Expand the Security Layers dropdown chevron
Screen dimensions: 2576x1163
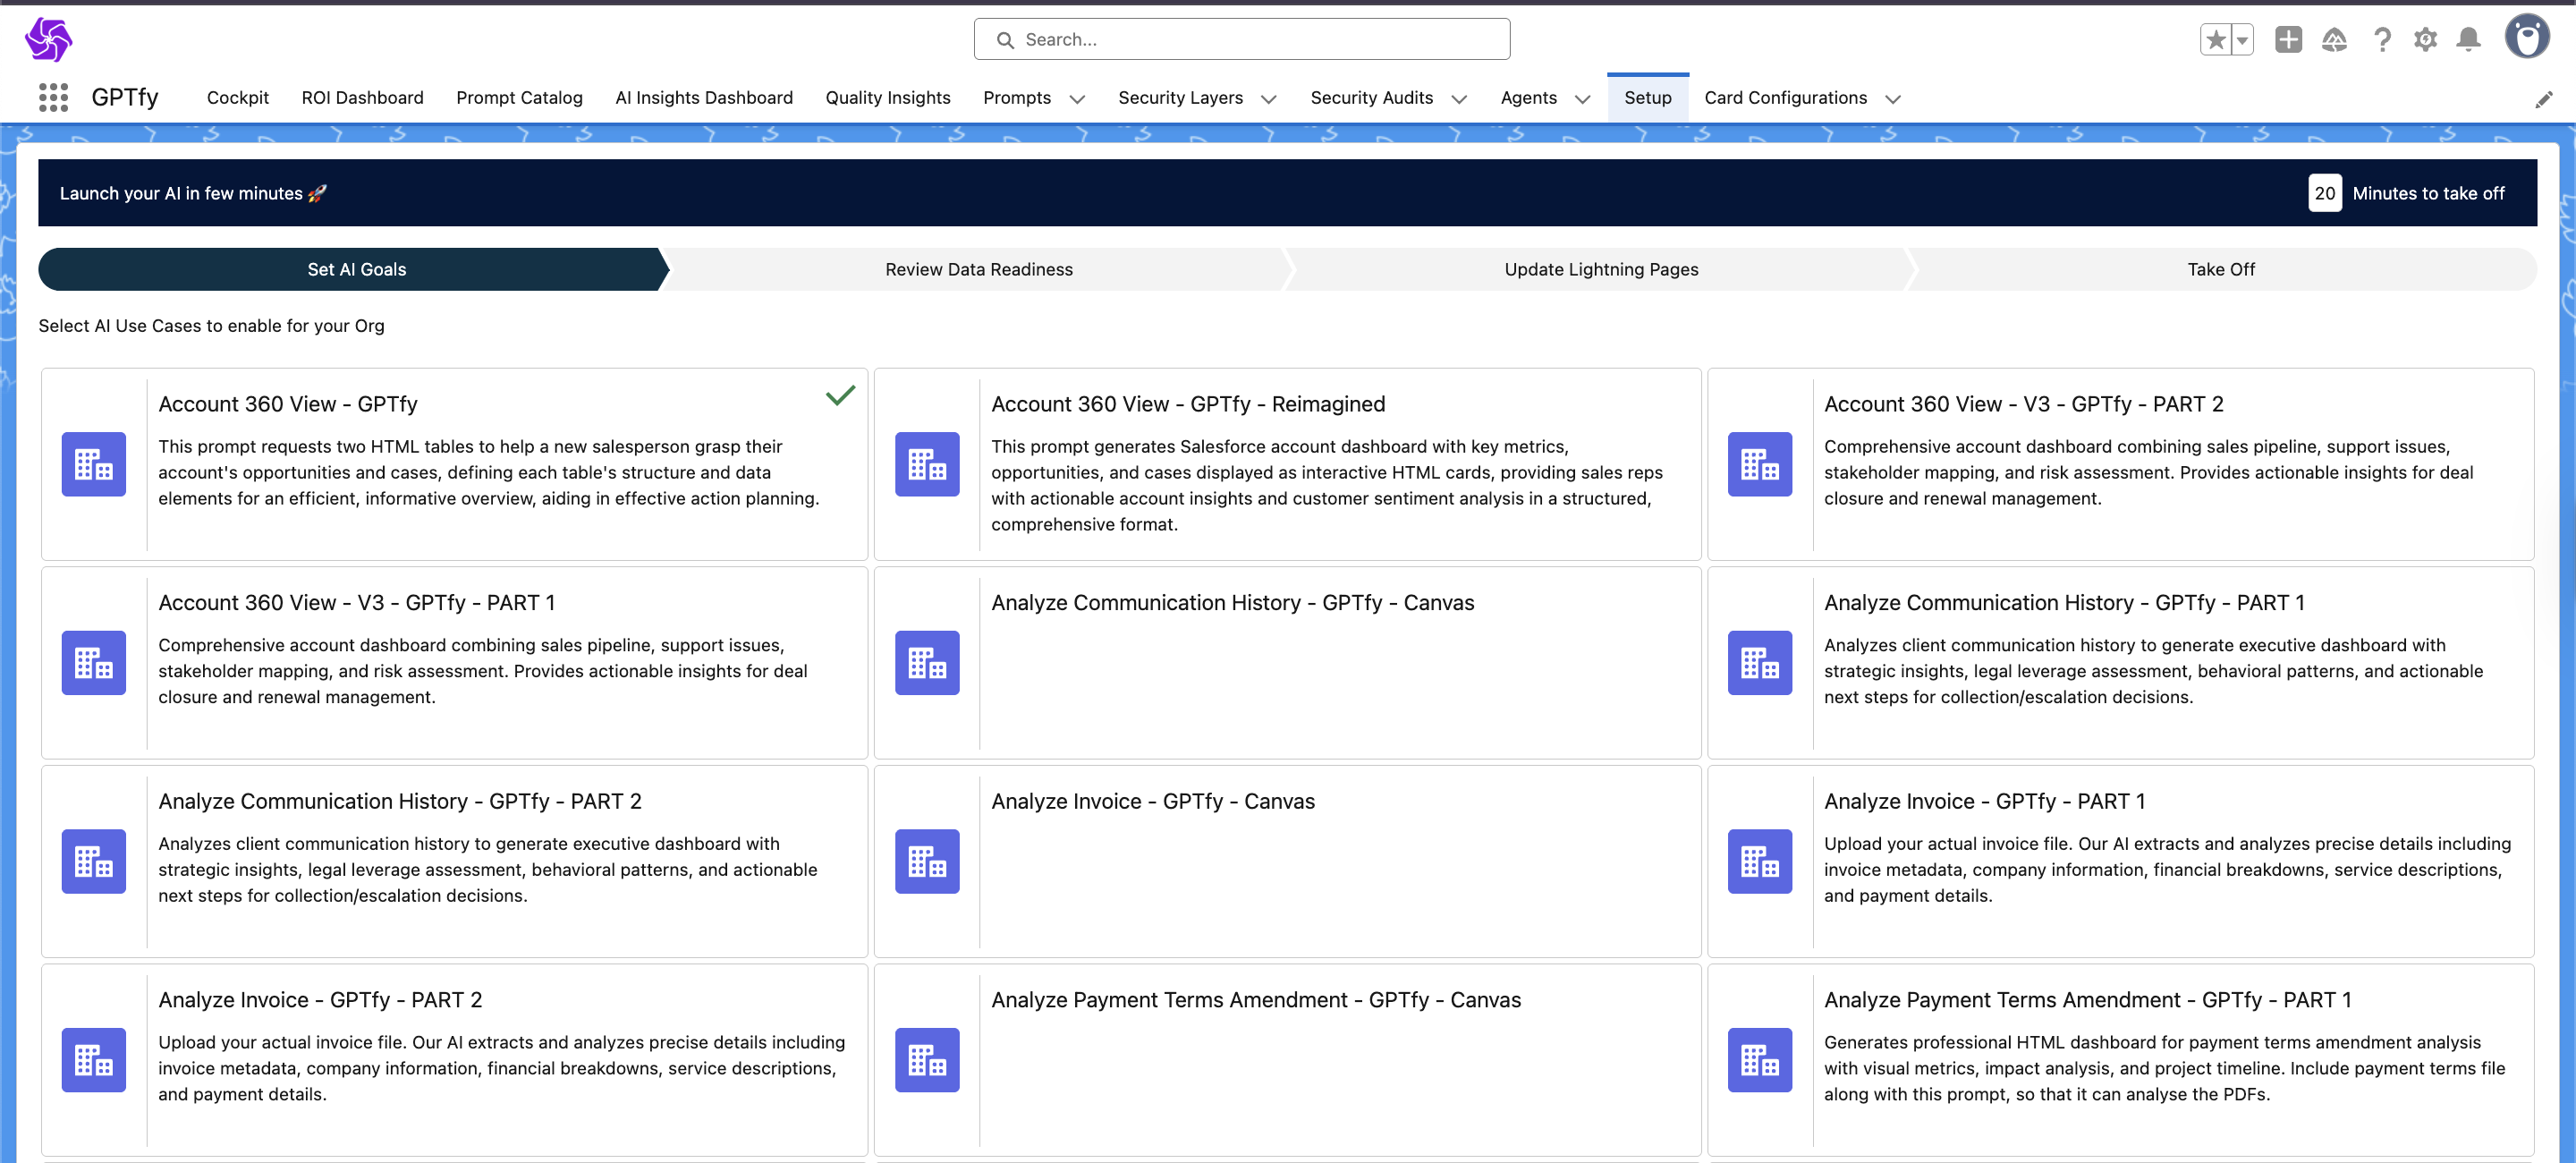point(1268,99)
